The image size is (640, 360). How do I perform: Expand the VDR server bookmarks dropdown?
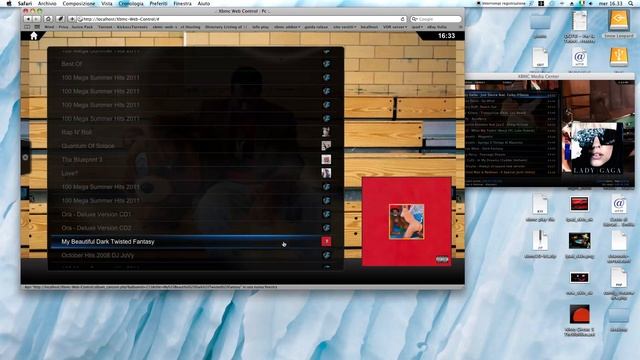point(395,27)
